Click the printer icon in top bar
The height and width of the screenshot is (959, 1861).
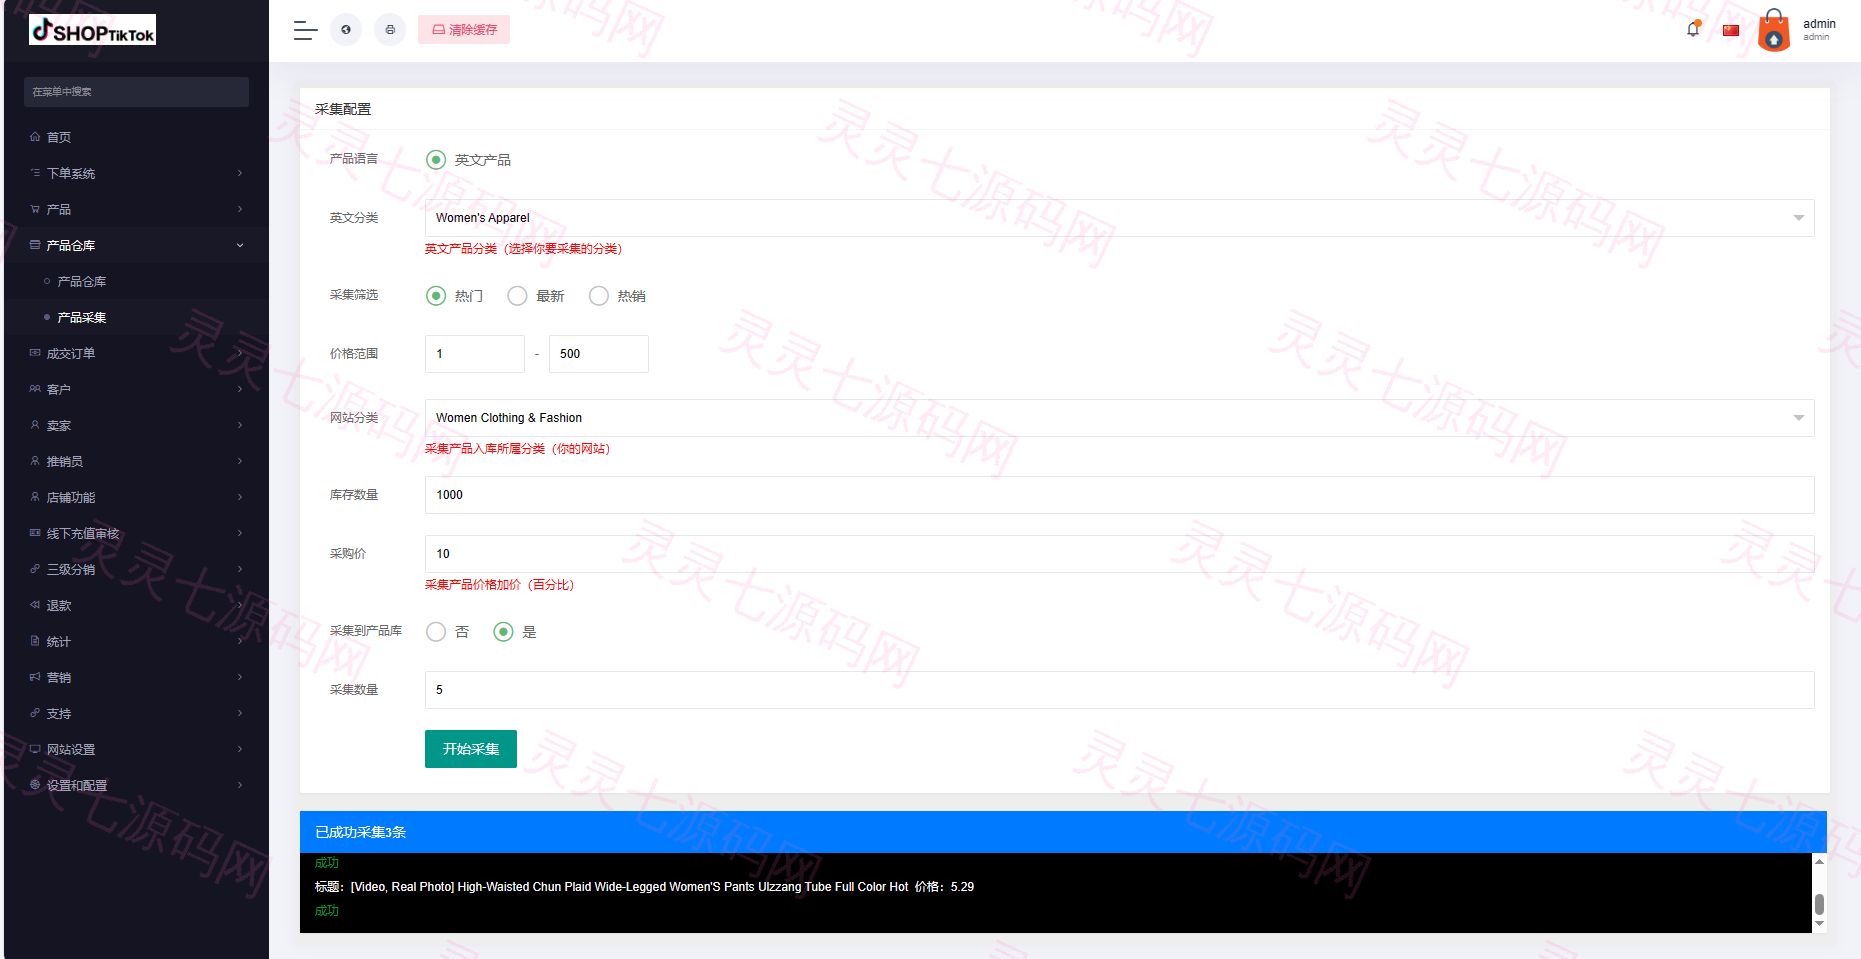(390, 30)
